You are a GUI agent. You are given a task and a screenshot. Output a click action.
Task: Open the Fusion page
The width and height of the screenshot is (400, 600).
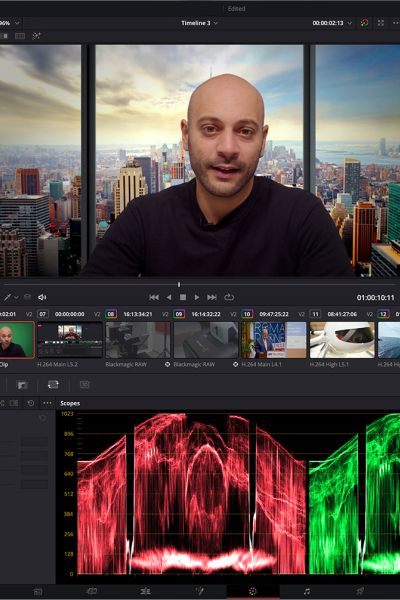point(199,592)
